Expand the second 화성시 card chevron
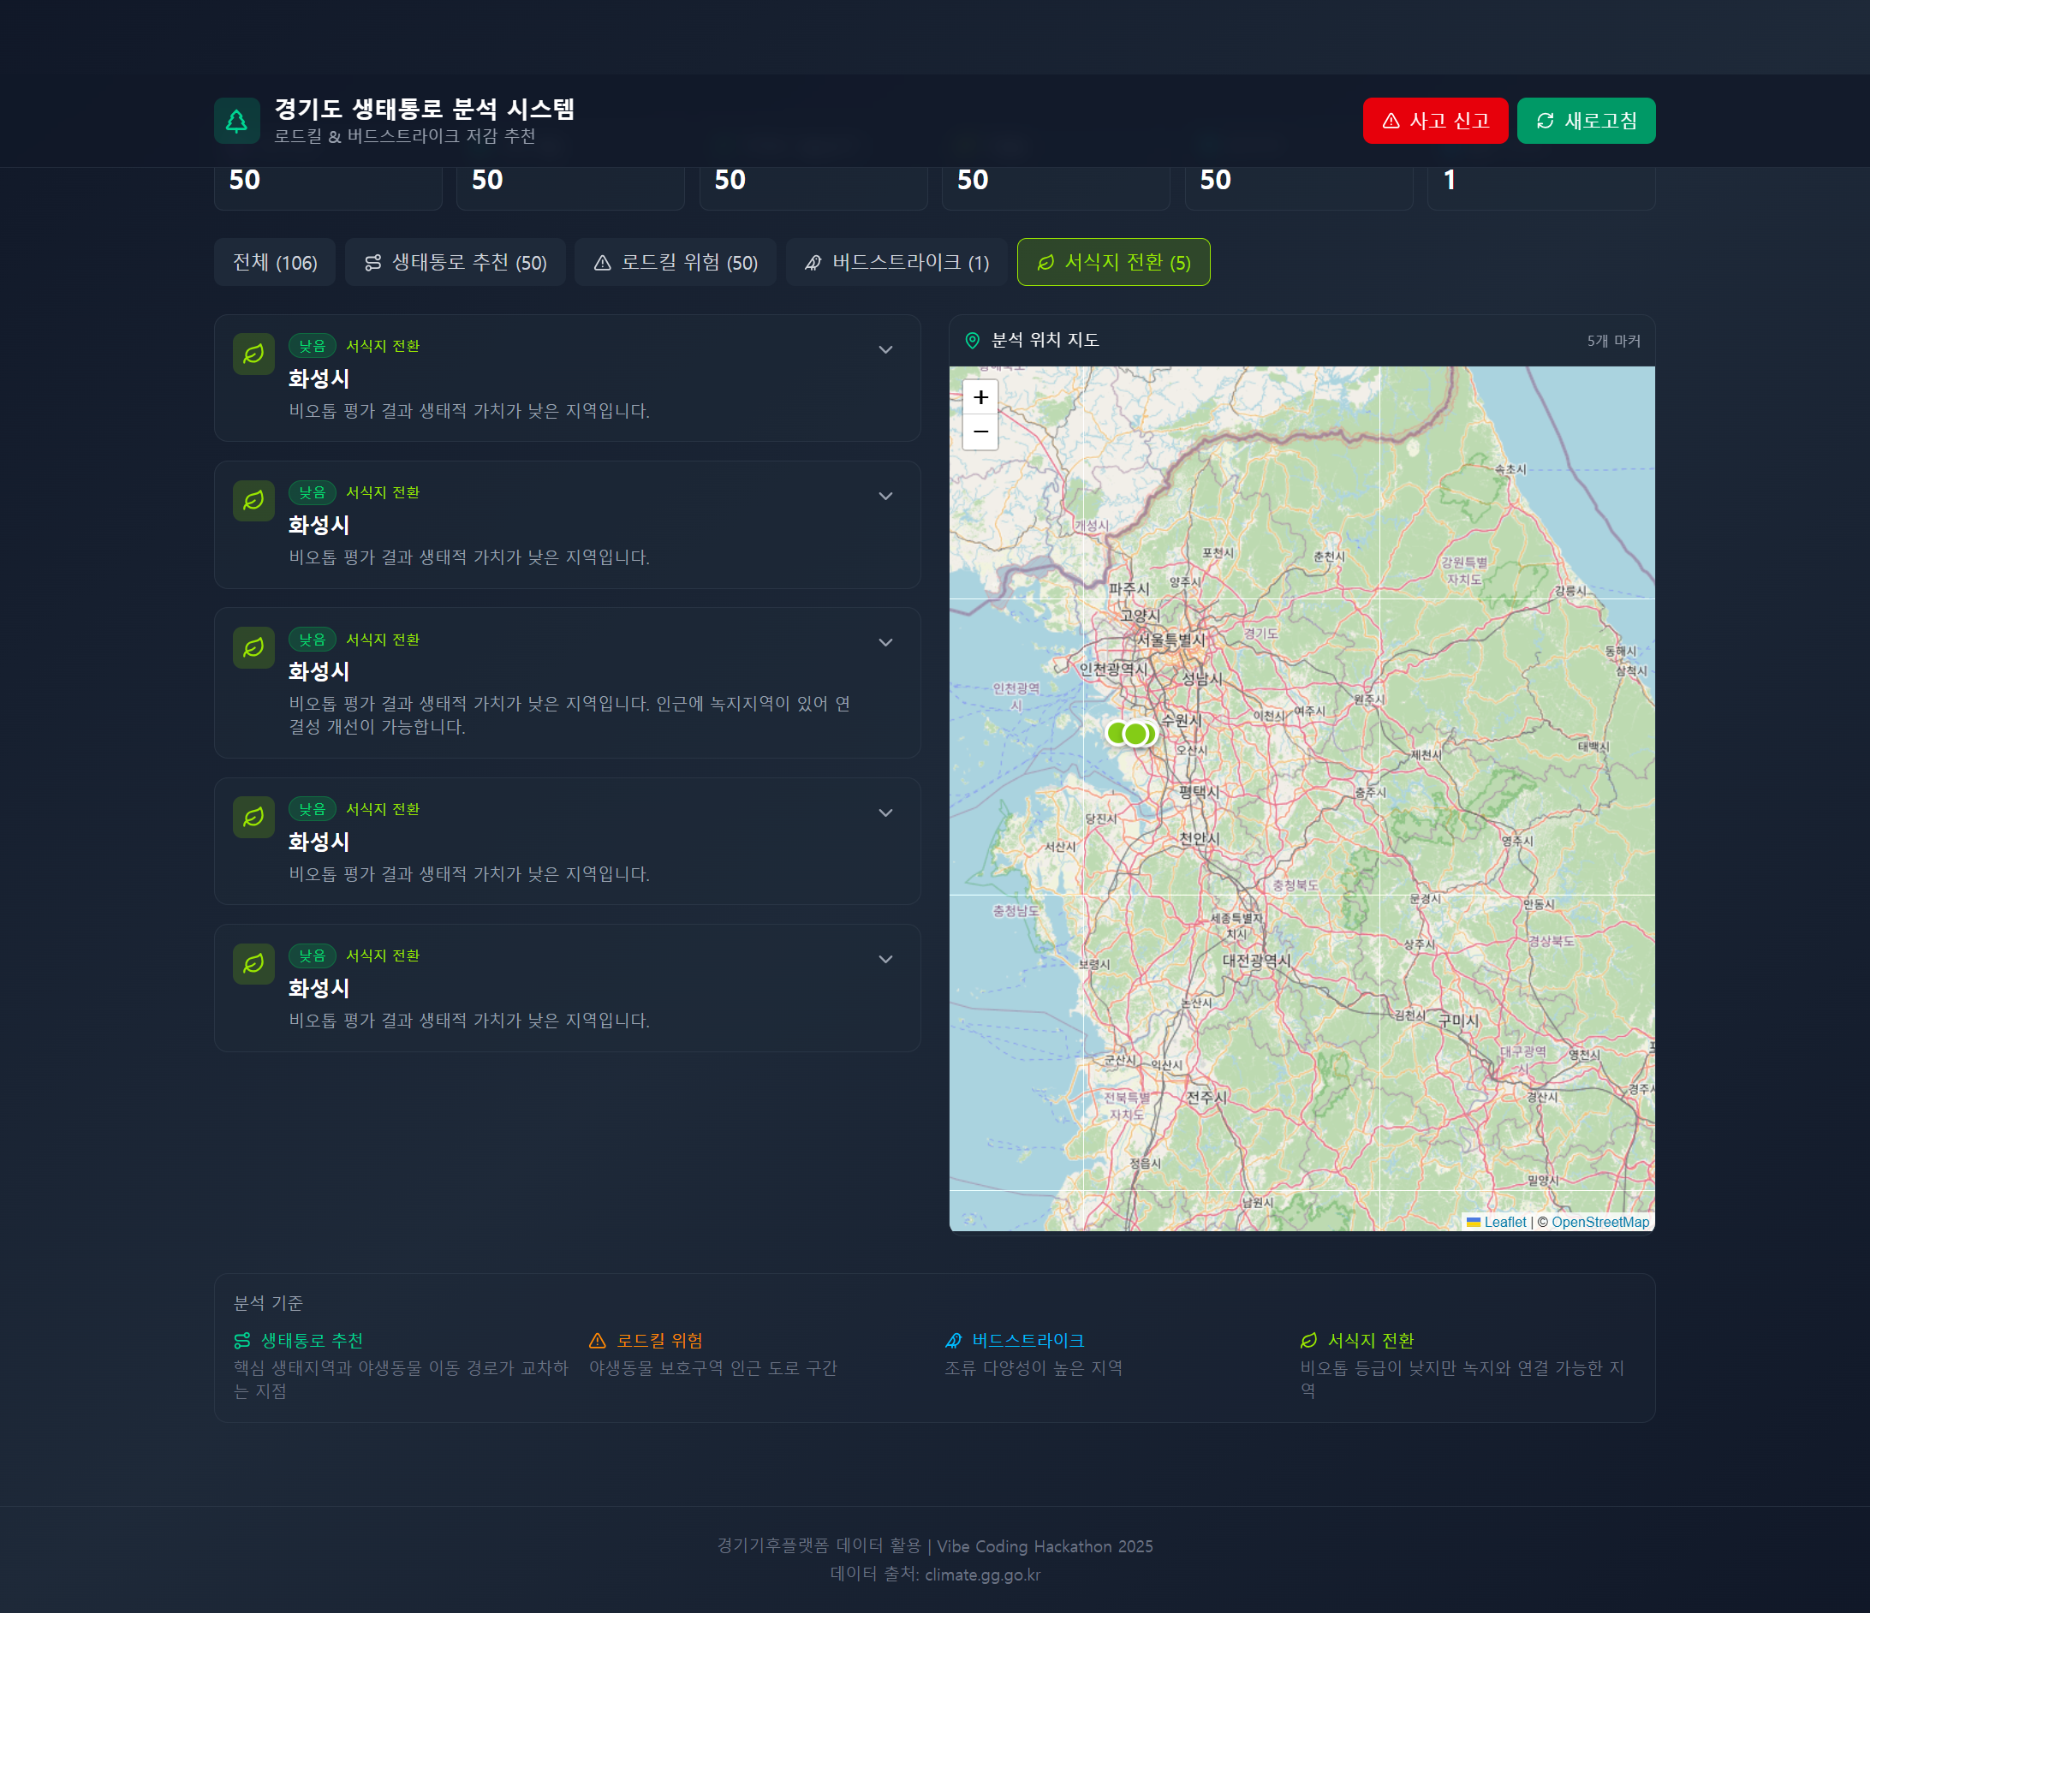 point(885,497)
